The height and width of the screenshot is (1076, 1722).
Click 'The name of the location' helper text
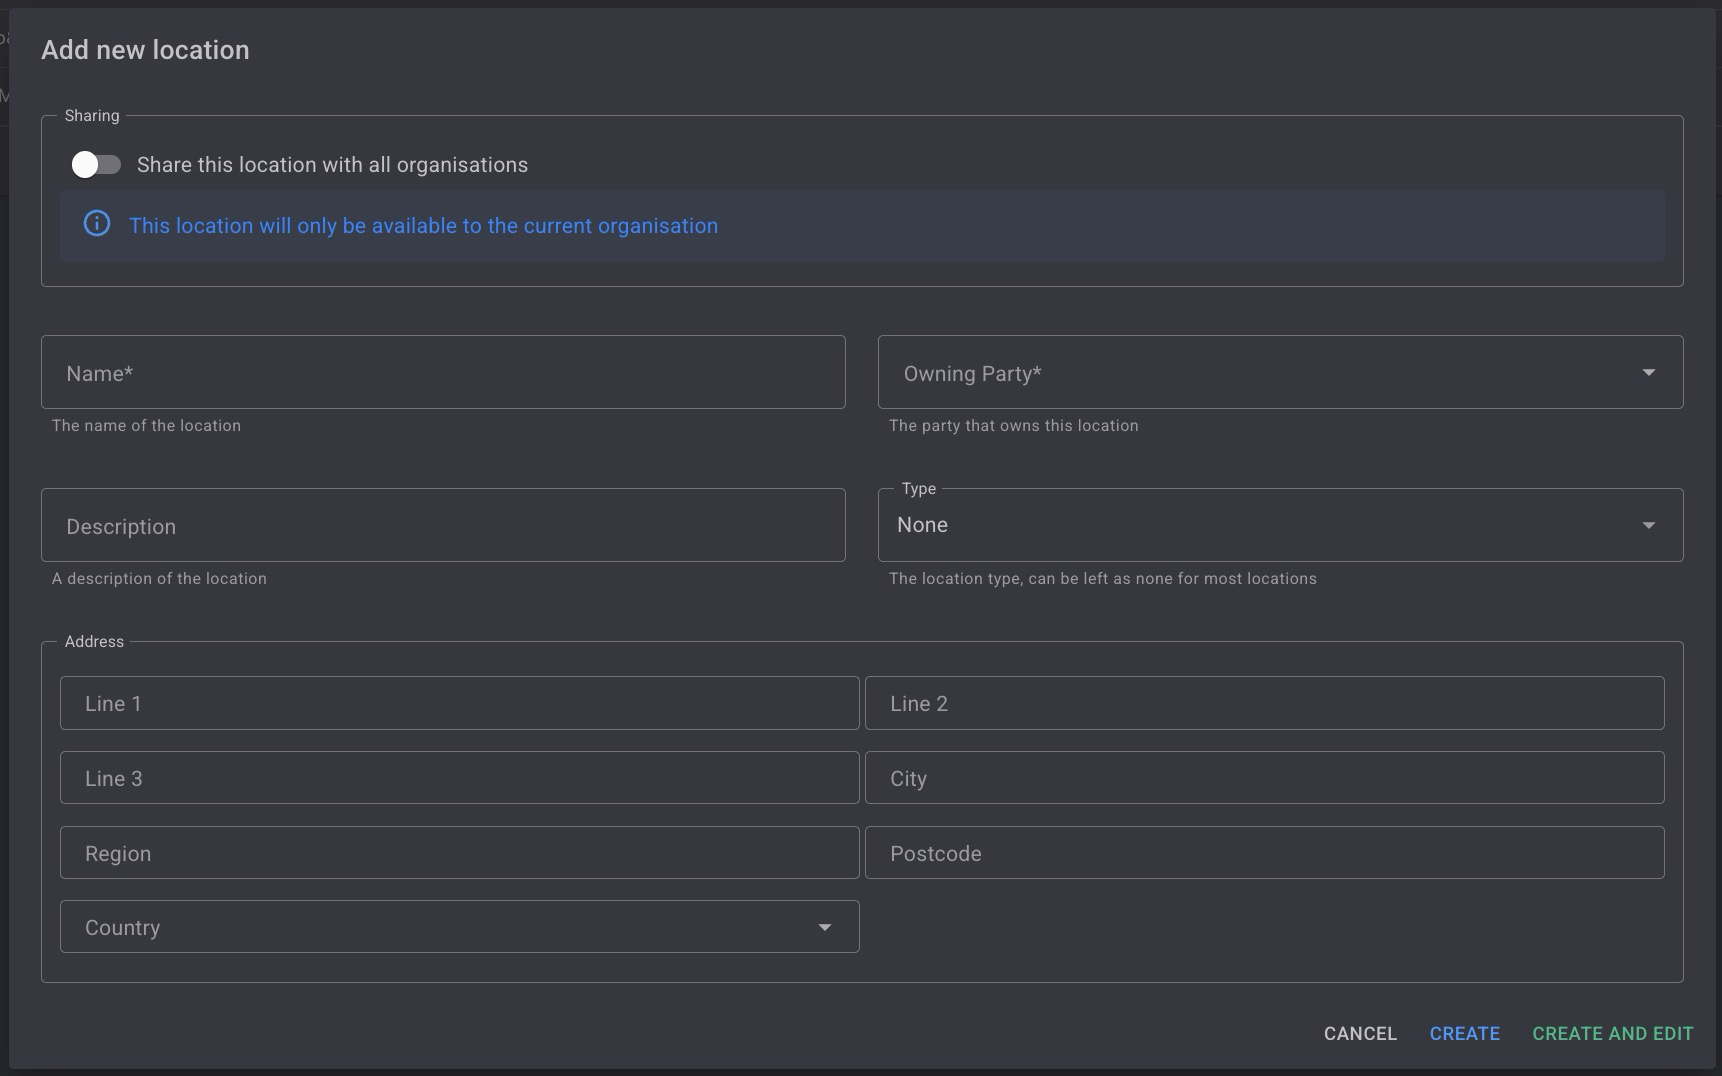point(146,426)
